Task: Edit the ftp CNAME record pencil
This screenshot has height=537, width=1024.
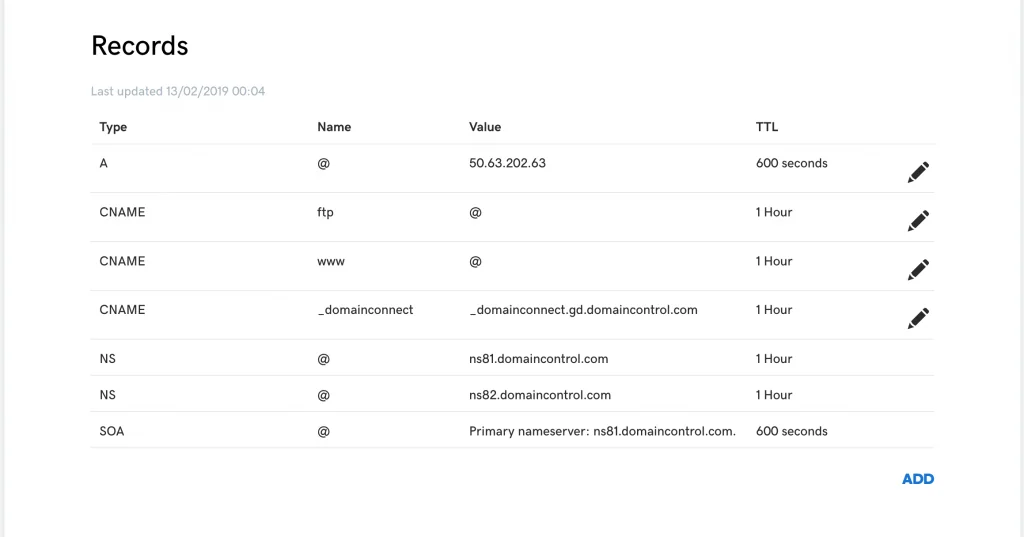Action: point(918,221)
